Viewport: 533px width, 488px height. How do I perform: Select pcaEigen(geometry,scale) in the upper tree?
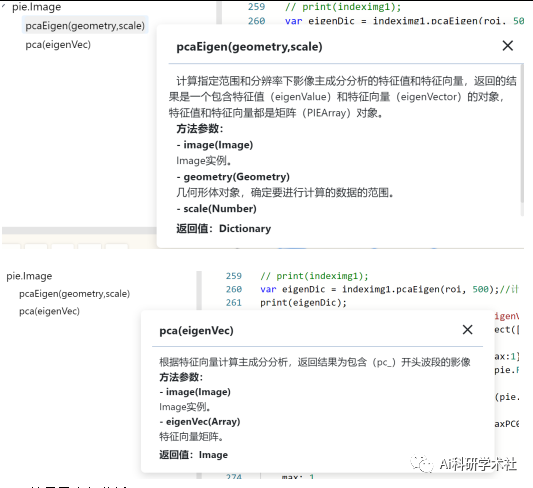click(x=85, y=25)
